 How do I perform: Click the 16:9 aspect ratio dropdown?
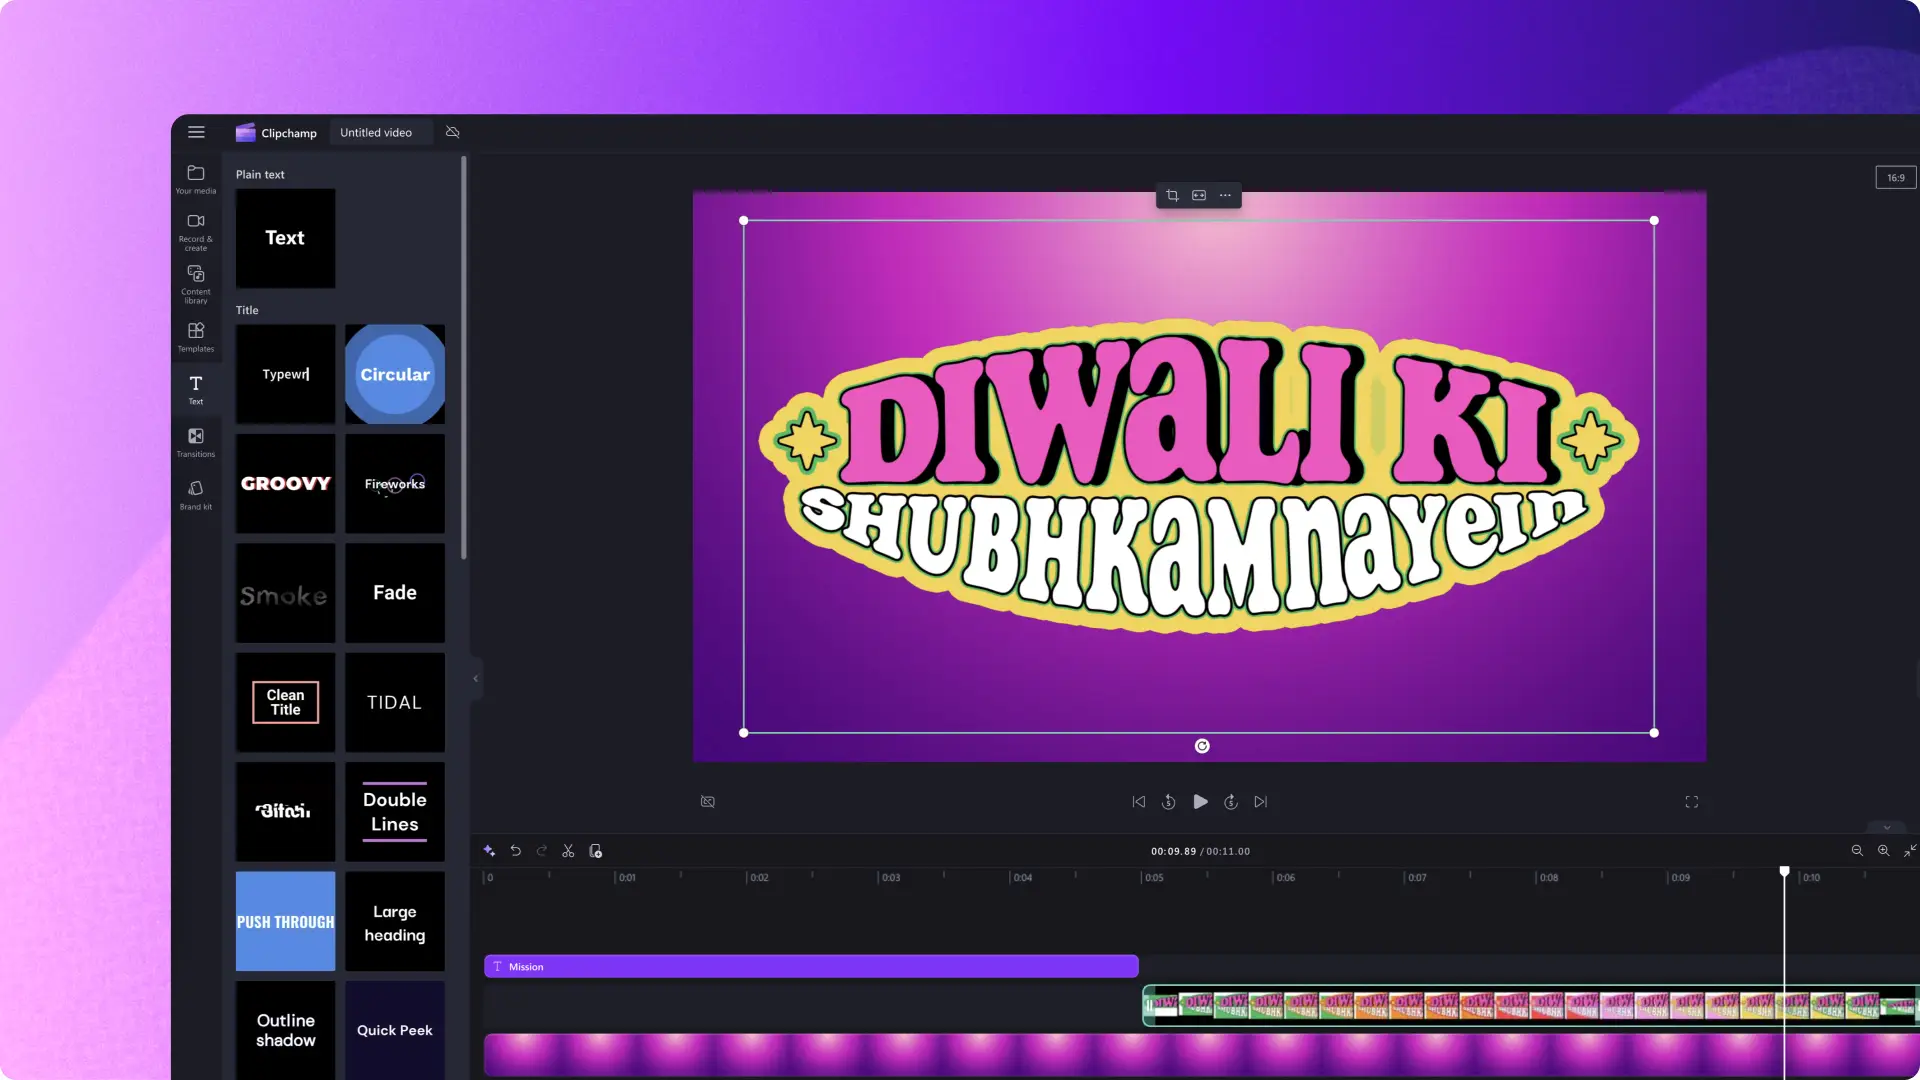tap(1896, 178)
